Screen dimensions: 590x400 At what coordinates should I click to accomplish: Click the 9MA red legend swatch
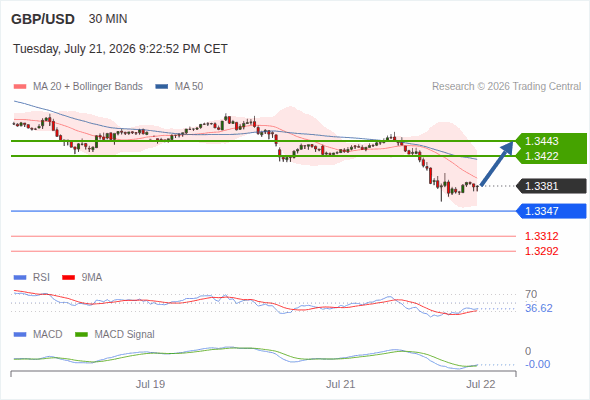(x=68, y=278)
